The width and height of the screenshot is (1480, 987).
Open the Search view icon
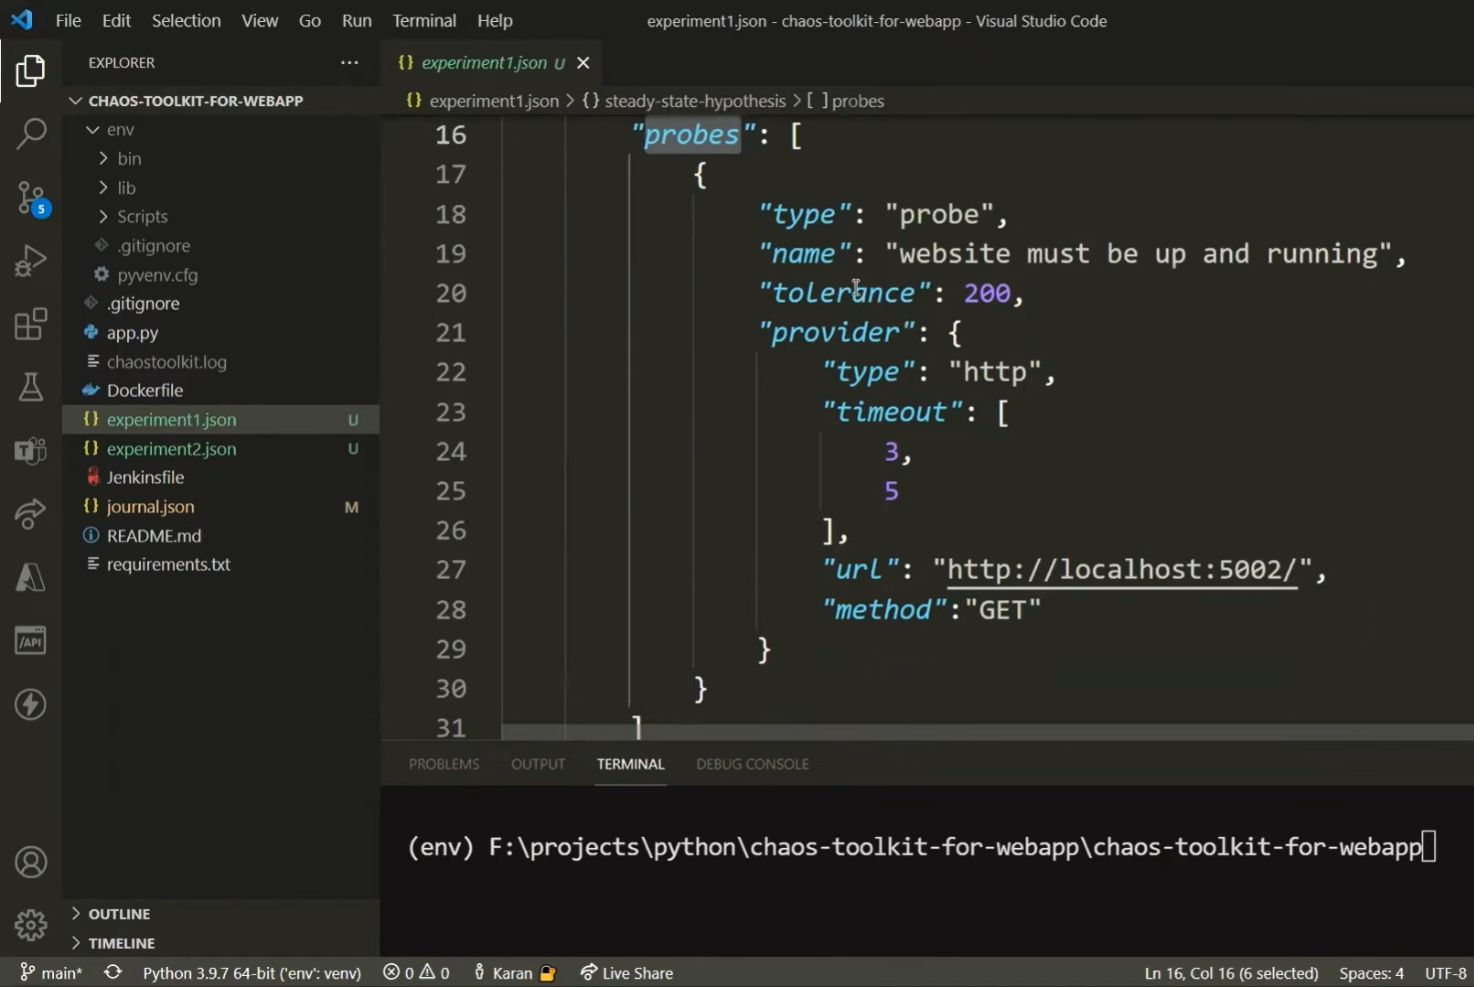pyautogui.click(x=31, y=133)
